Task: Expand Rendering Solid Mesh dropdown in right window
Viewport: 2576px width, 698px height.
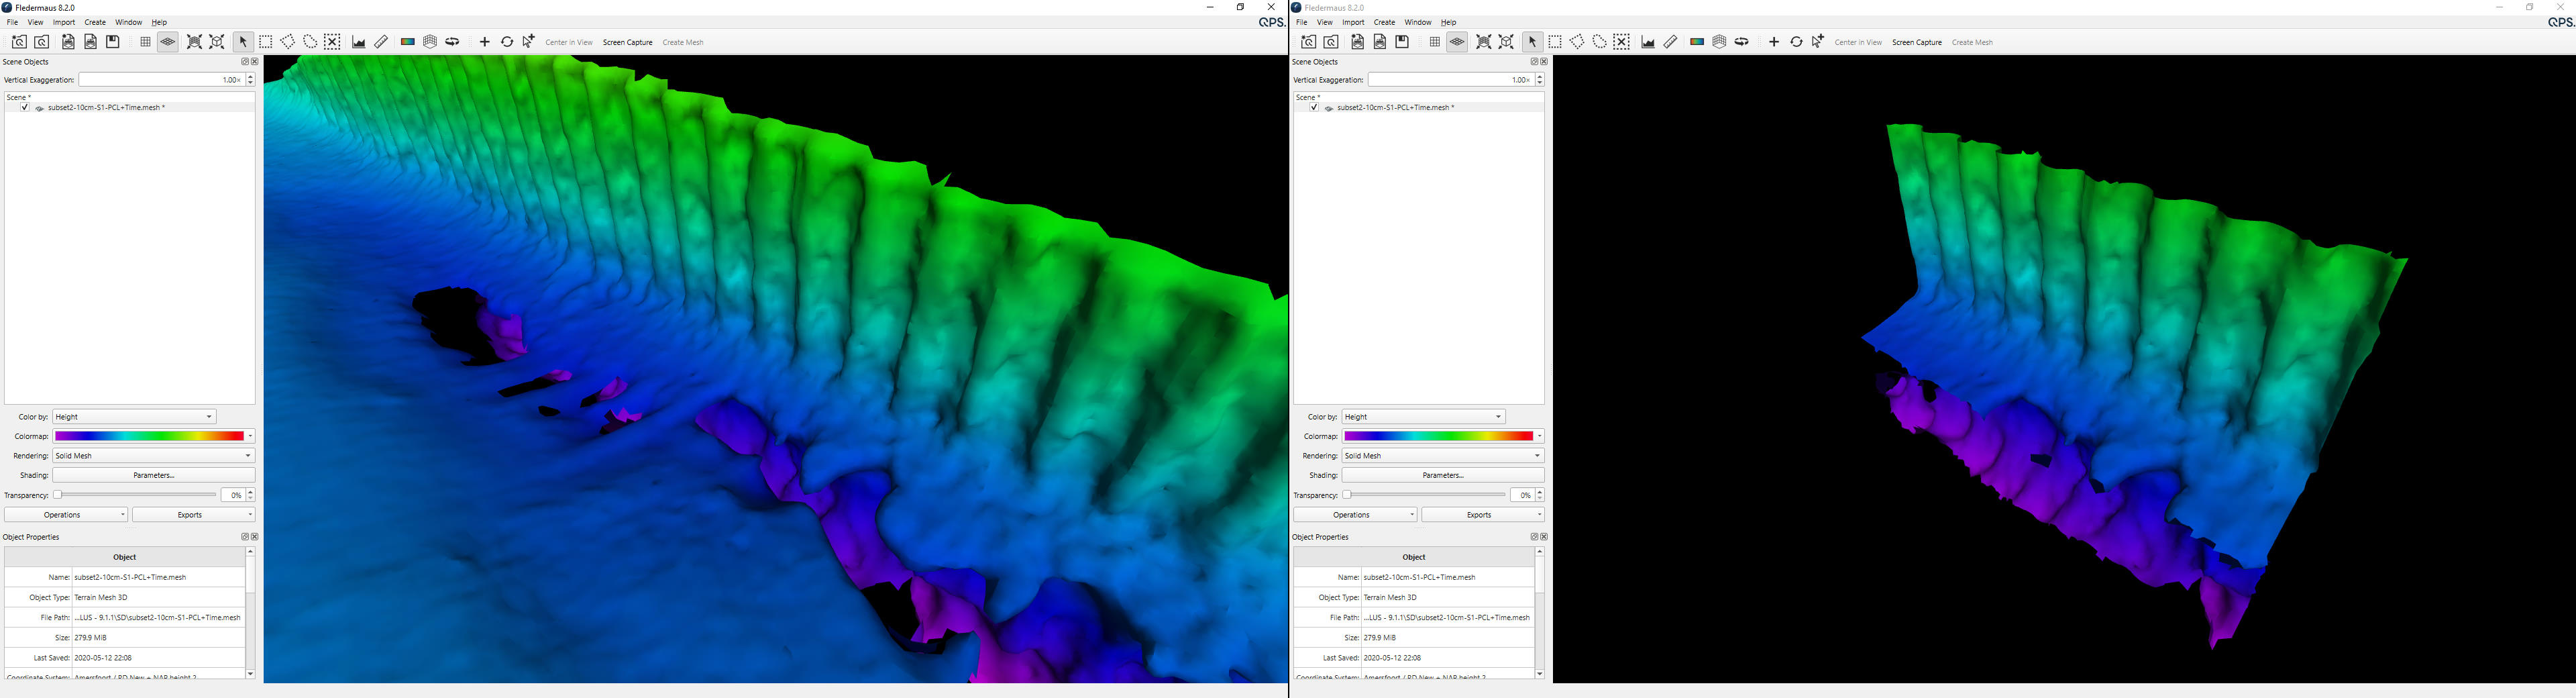Action: tap(1442, 456)
